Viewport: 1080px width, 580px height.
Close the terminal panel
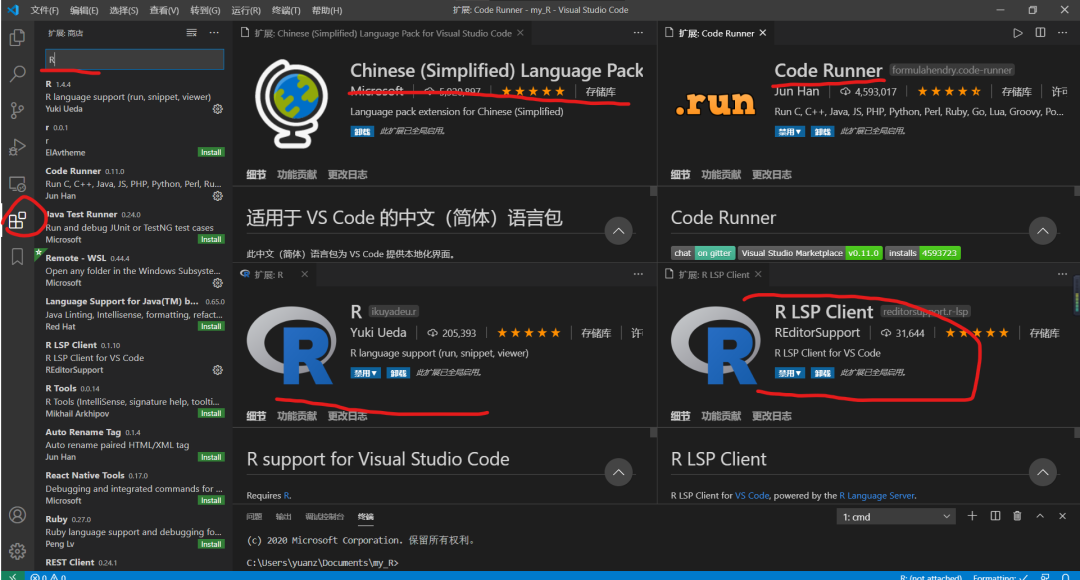tap(1062, 516)
